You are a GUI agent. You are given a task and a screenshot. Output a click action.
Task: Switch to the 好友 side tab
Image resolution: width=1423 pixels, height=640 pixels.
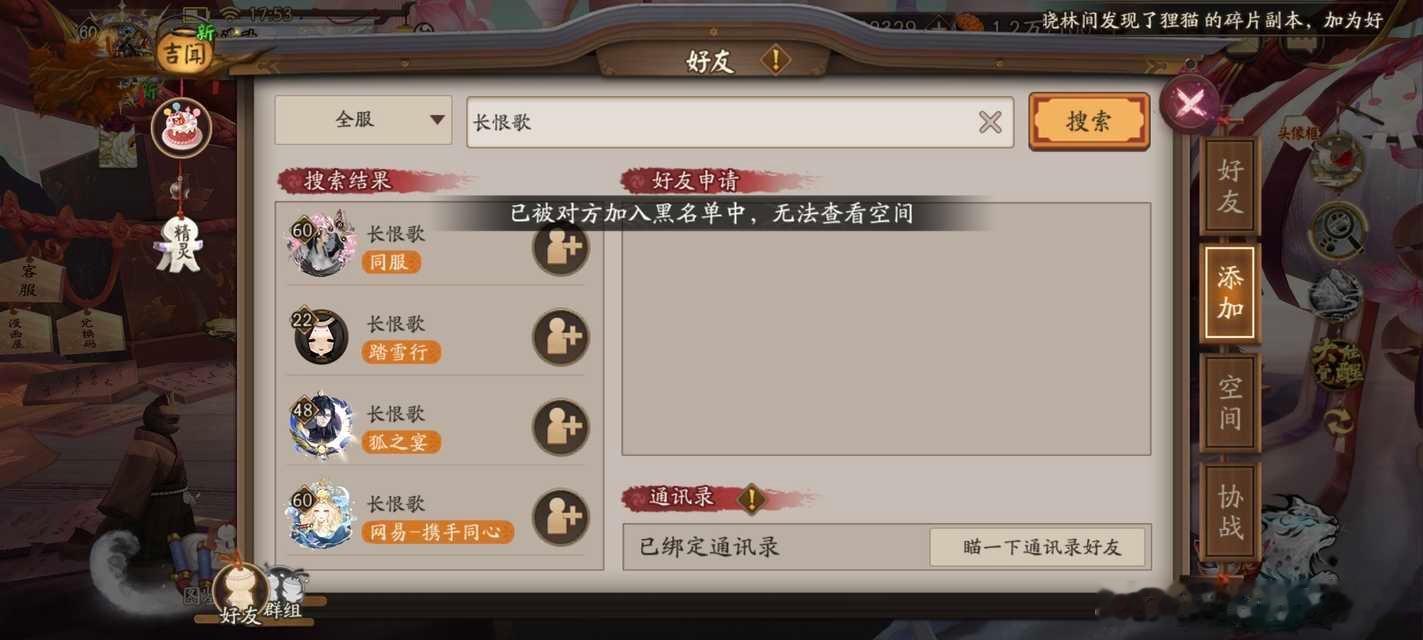click(1230, 187)
